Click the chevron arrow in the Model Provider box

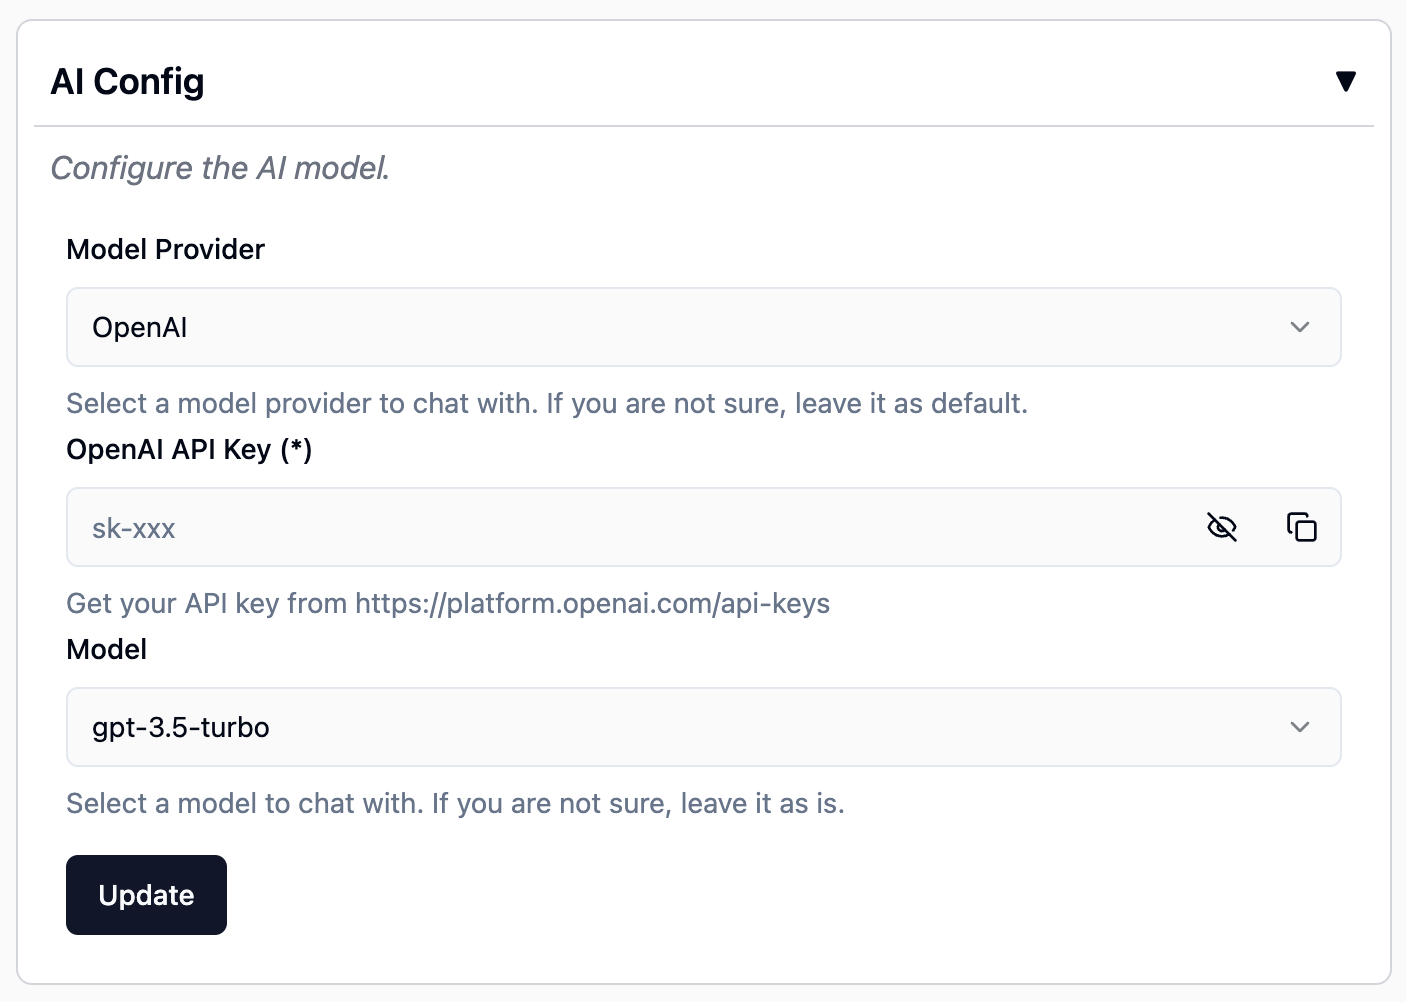(x=1300, y=327)
